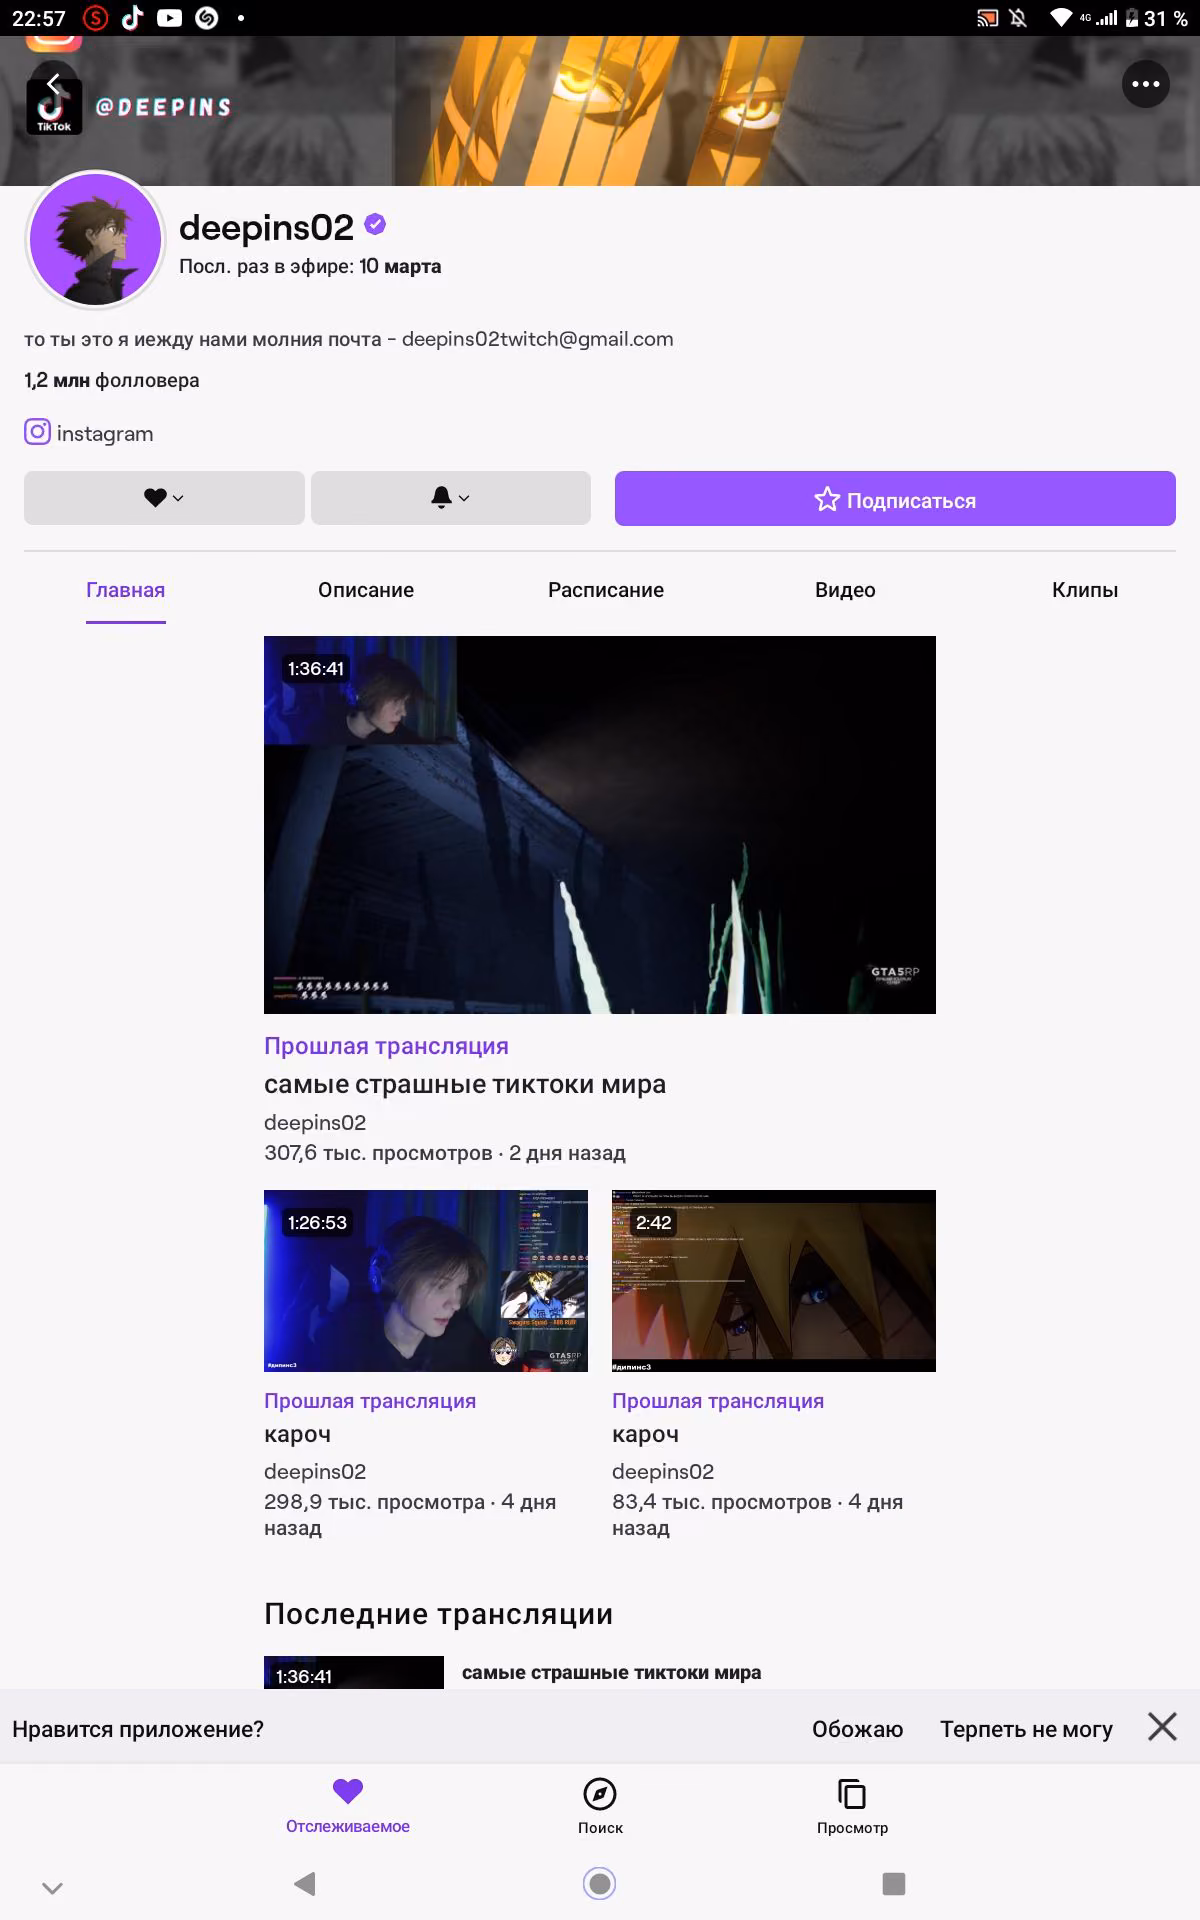Image resolution: width=1200 pixels, height=1920 pixels.
Task: Switch to the Видео tab
Action: [845, 590]
